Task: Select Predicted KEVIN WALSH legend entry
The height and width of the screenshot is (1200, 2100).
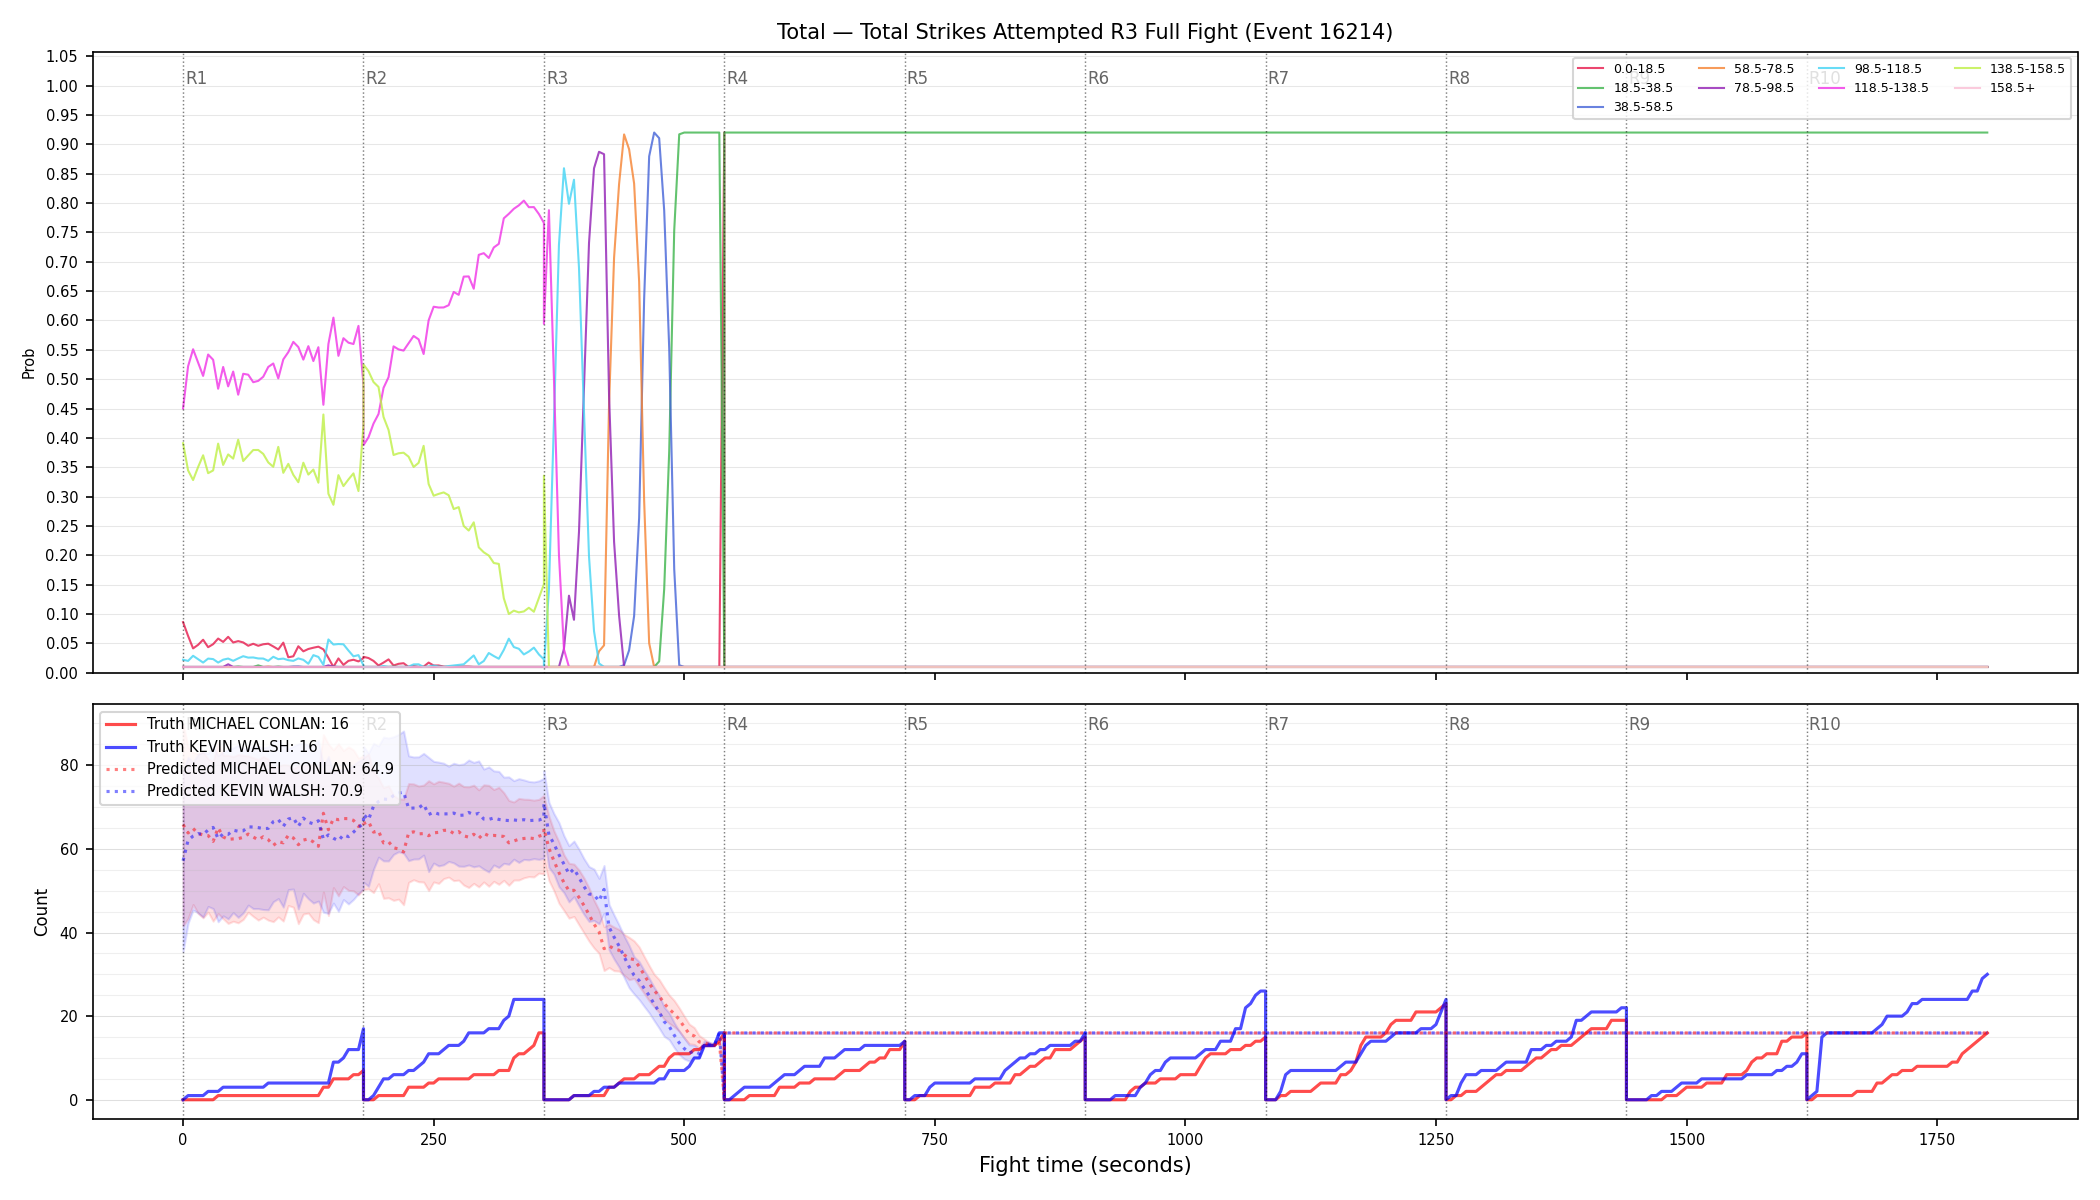Action: pyautogui.click(x=234, y=791)
